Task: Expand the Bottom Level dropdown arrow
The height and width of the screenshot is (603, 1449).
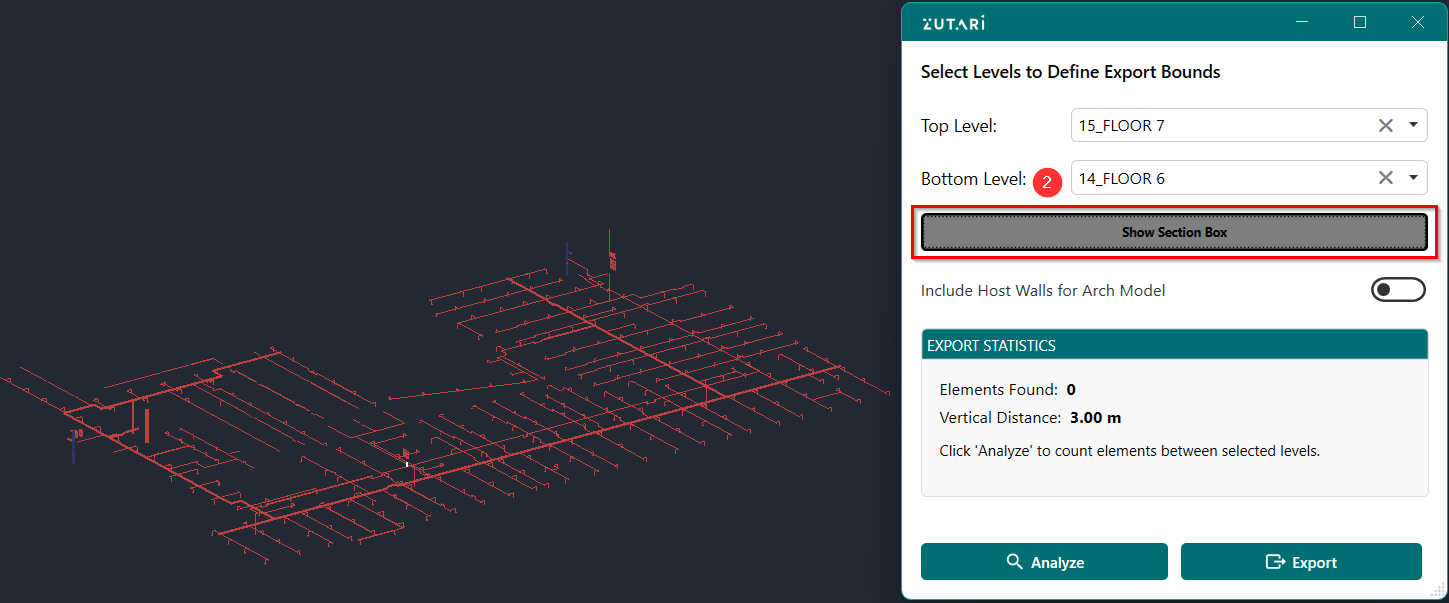Action: click(x=1413, y=178)
